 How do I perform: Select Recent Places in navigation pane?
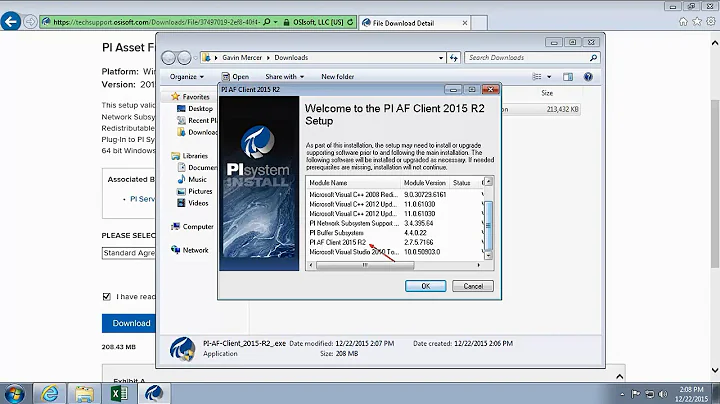pos(197,120)
